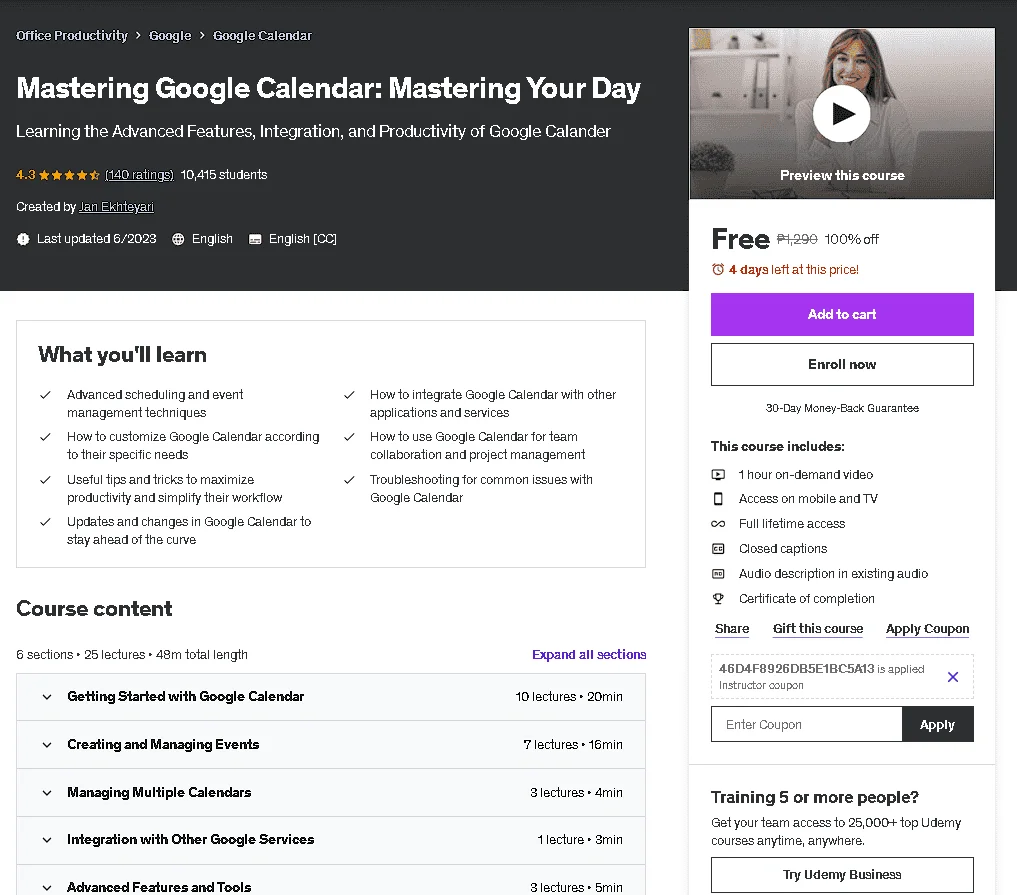Screen dimensions: 1017x895
Task: Click the Enter Coupon input field
Action: coord(806,724)
